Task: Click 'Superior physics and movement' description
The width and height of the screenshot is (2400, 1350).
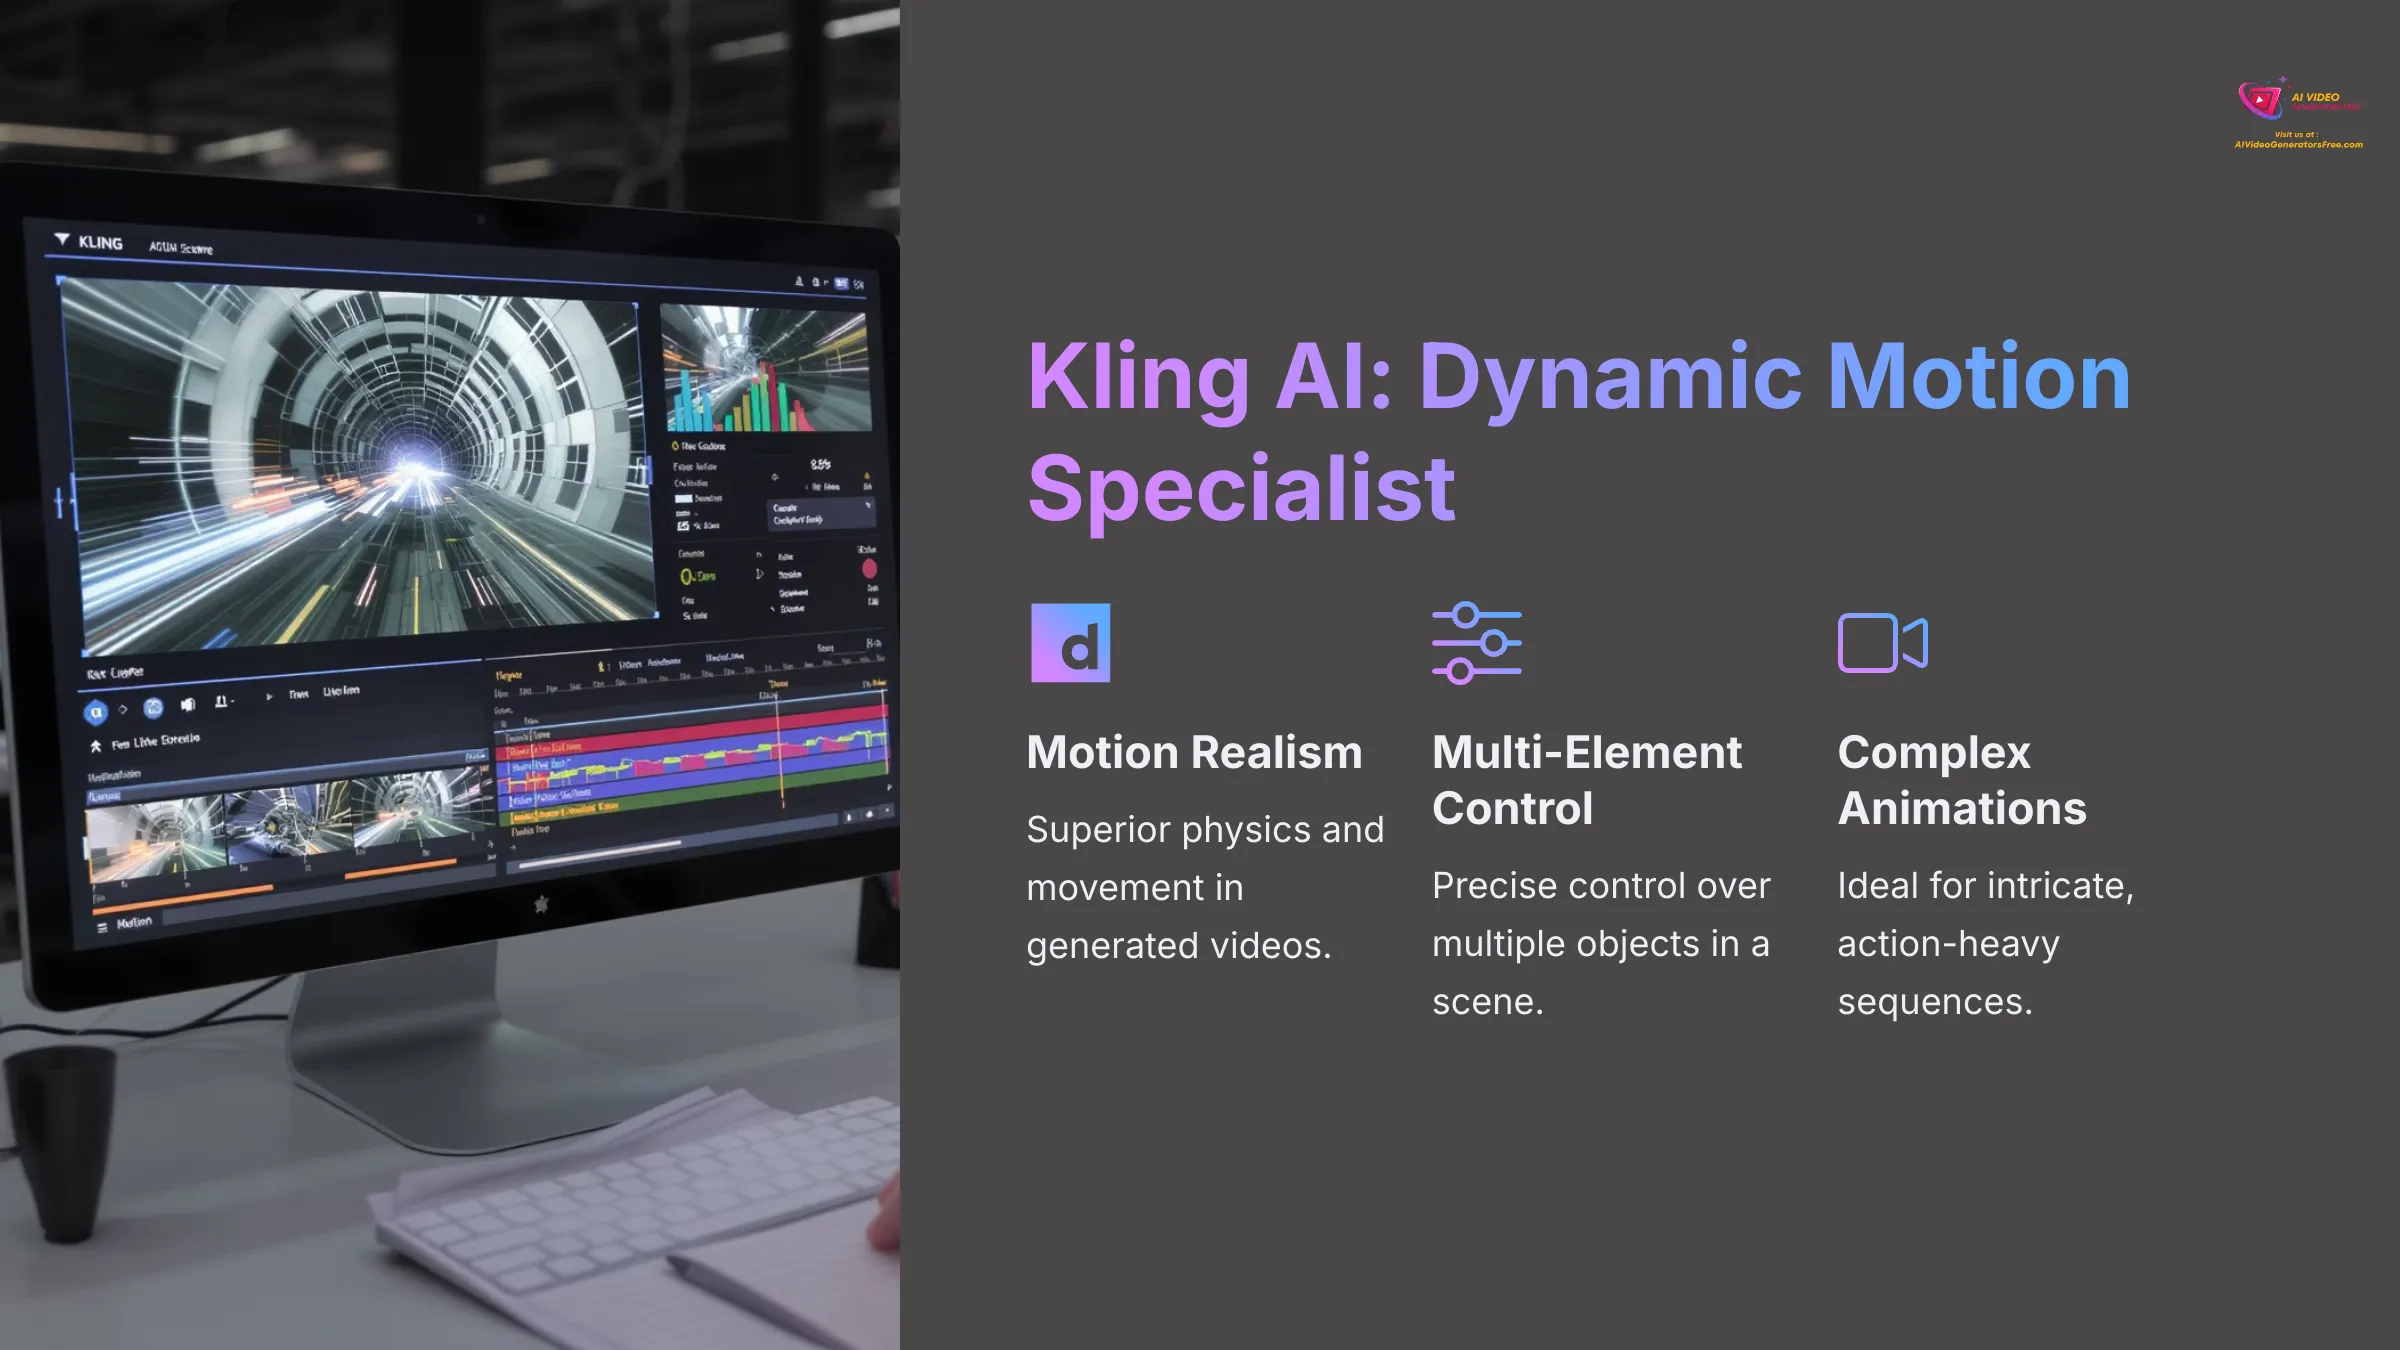Action: coord(1205,887)
